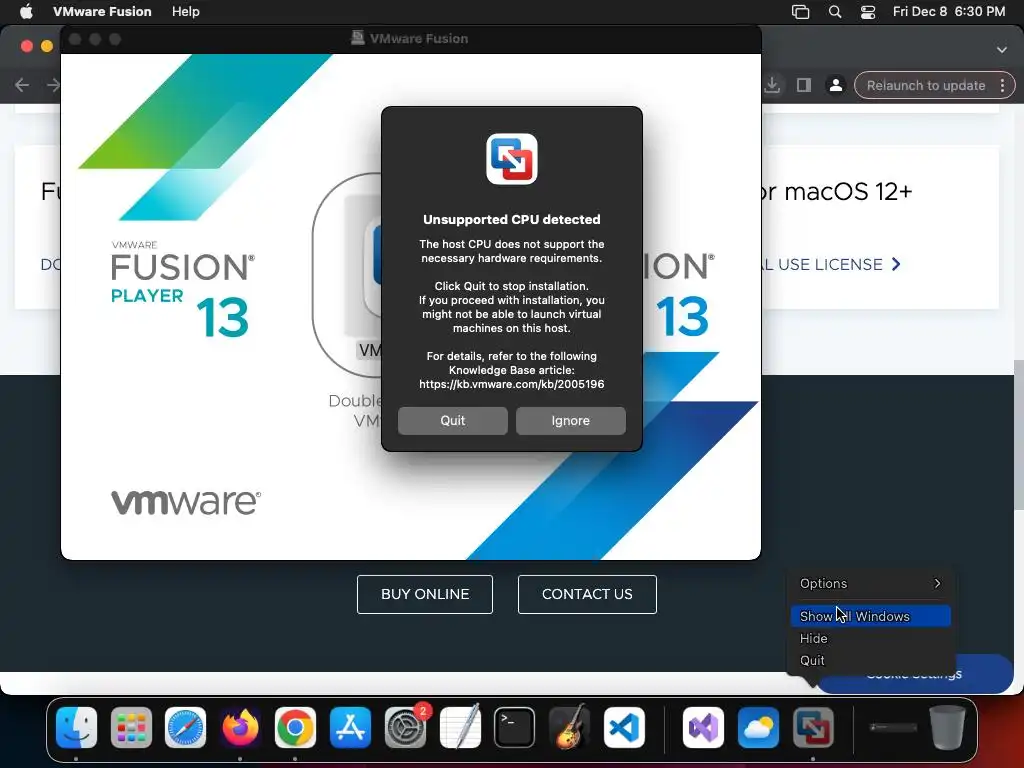Open GarageBand guitar icon in Dock
The height and width of the screenshot is (768, 1024).
569,727
